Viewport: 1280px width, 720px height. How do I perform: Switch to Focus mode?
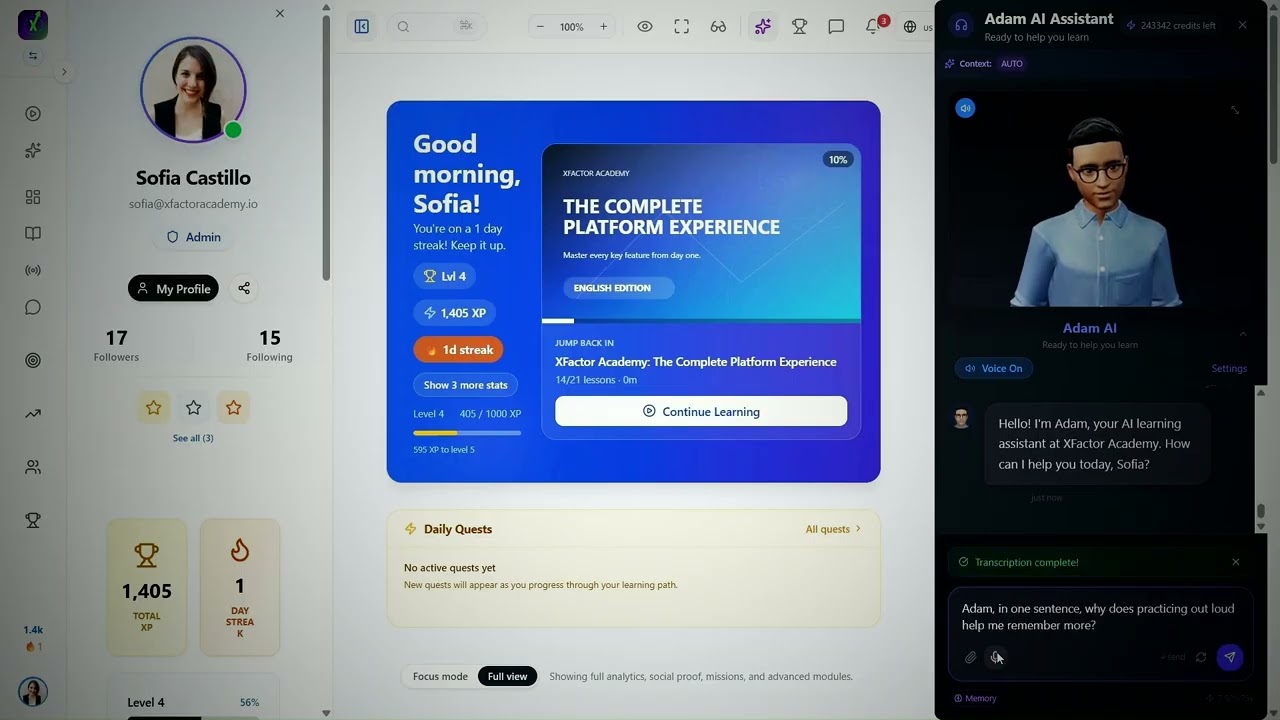pyautogui.click(x=440, y=677)
